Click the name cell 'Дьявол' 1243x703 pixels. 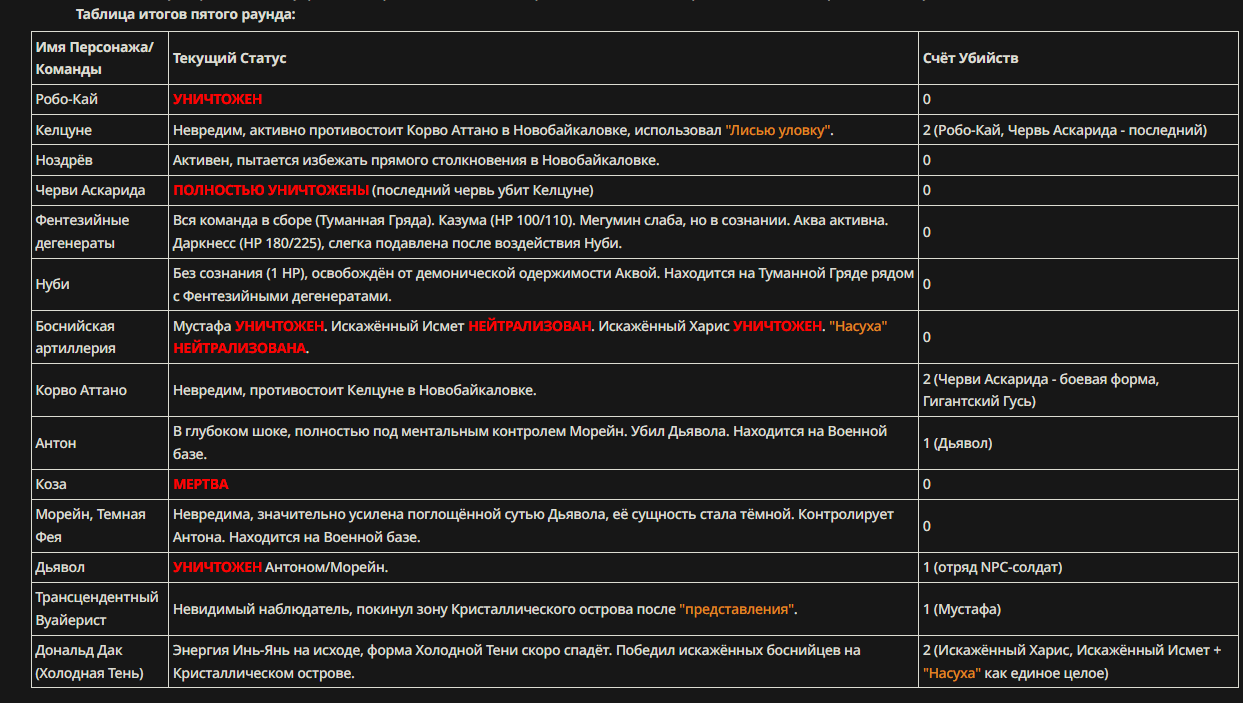click(100, 567)
